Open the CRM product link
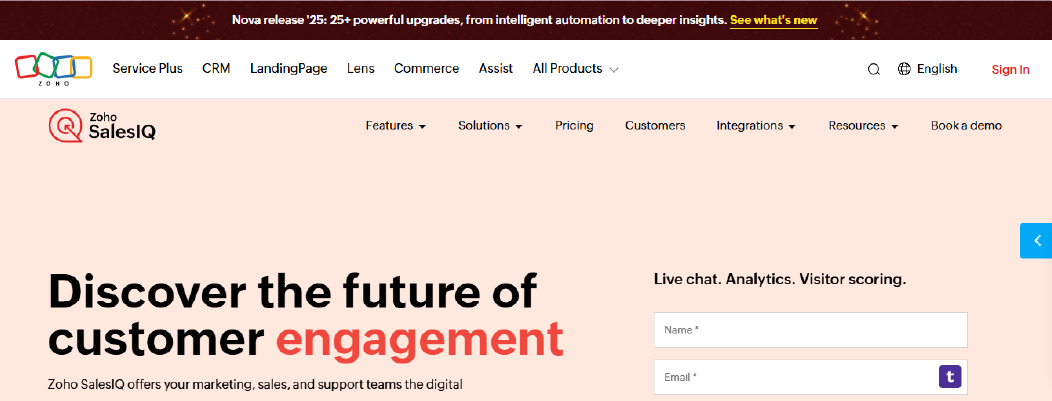1052x401 pixels. (216, 68)
